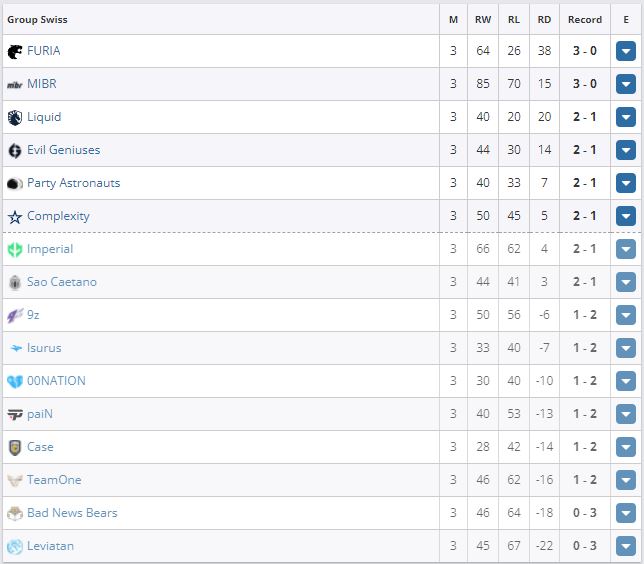The height and width of the screenshot is (564, 644).
Task: Click the Liquid team logo icon
Action: pos(15,117)
